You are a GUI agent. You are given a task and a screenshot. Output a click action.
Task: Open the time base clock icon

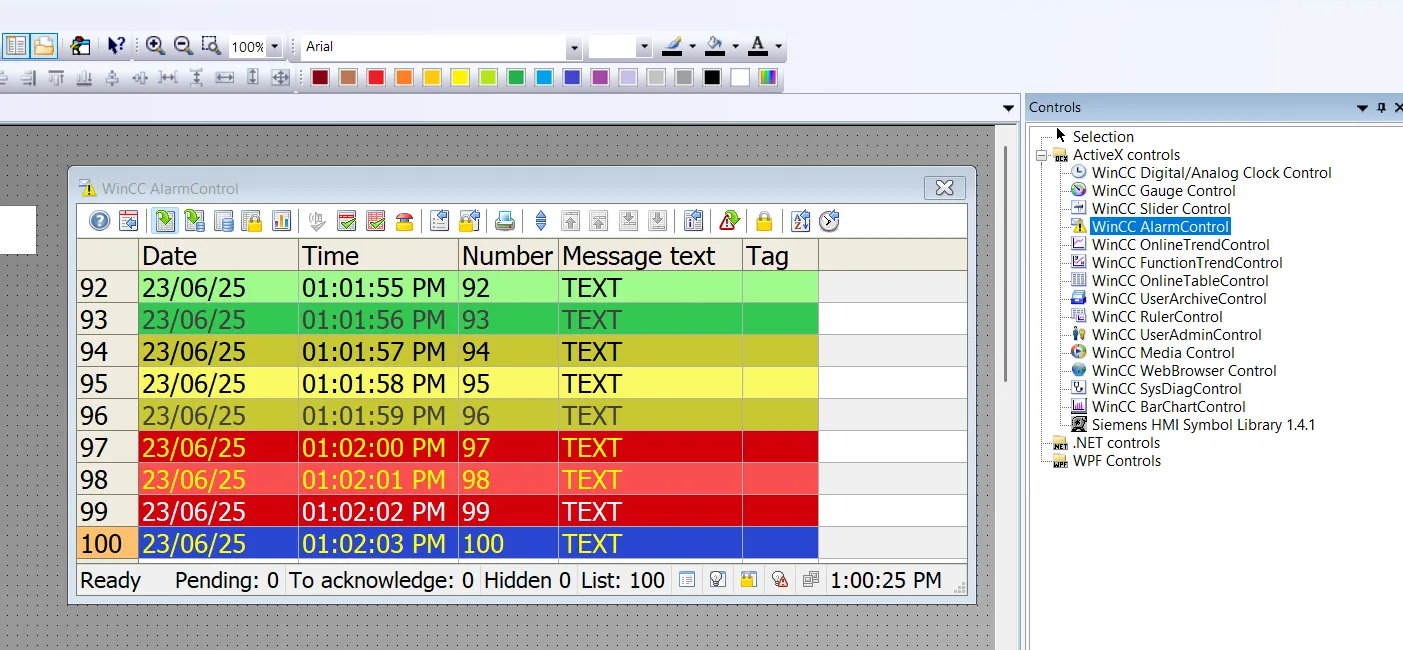(829, 221)
